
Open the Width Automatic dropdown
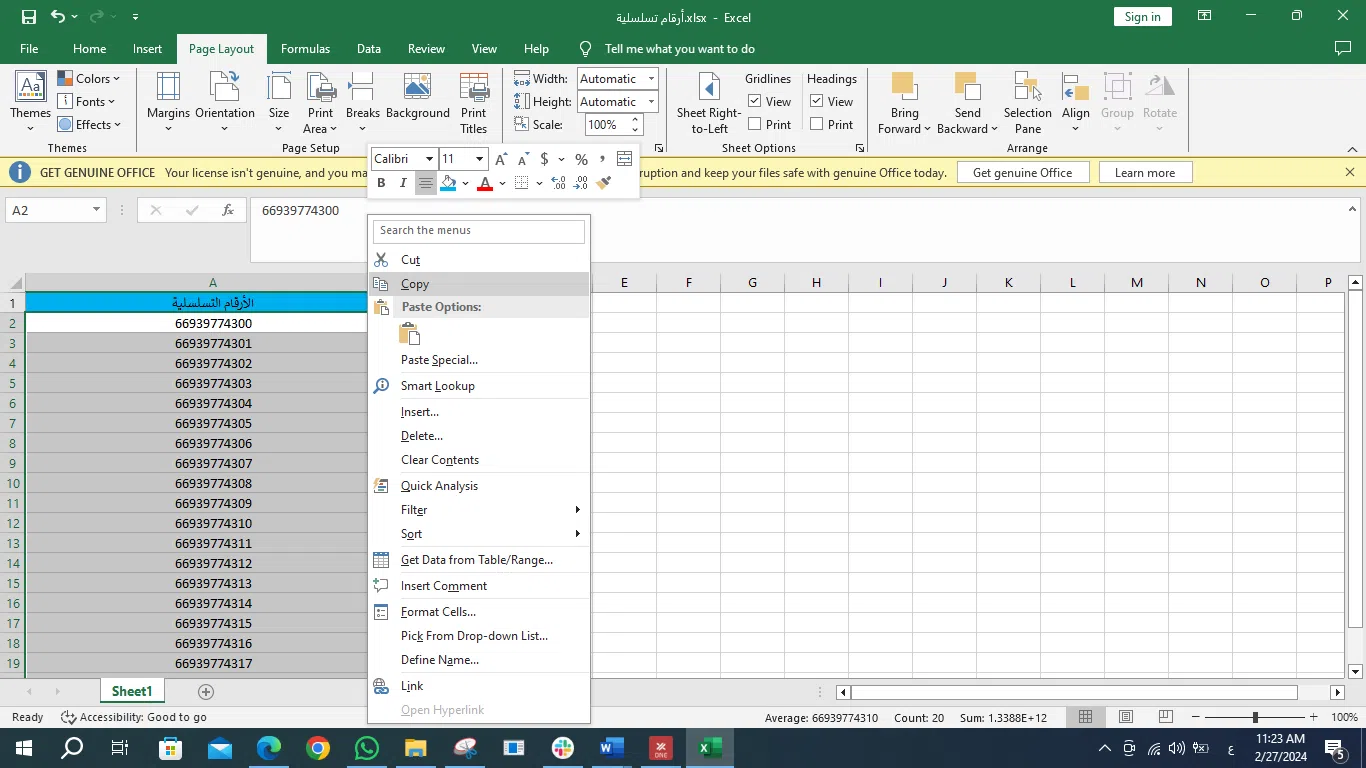(650, 79)
